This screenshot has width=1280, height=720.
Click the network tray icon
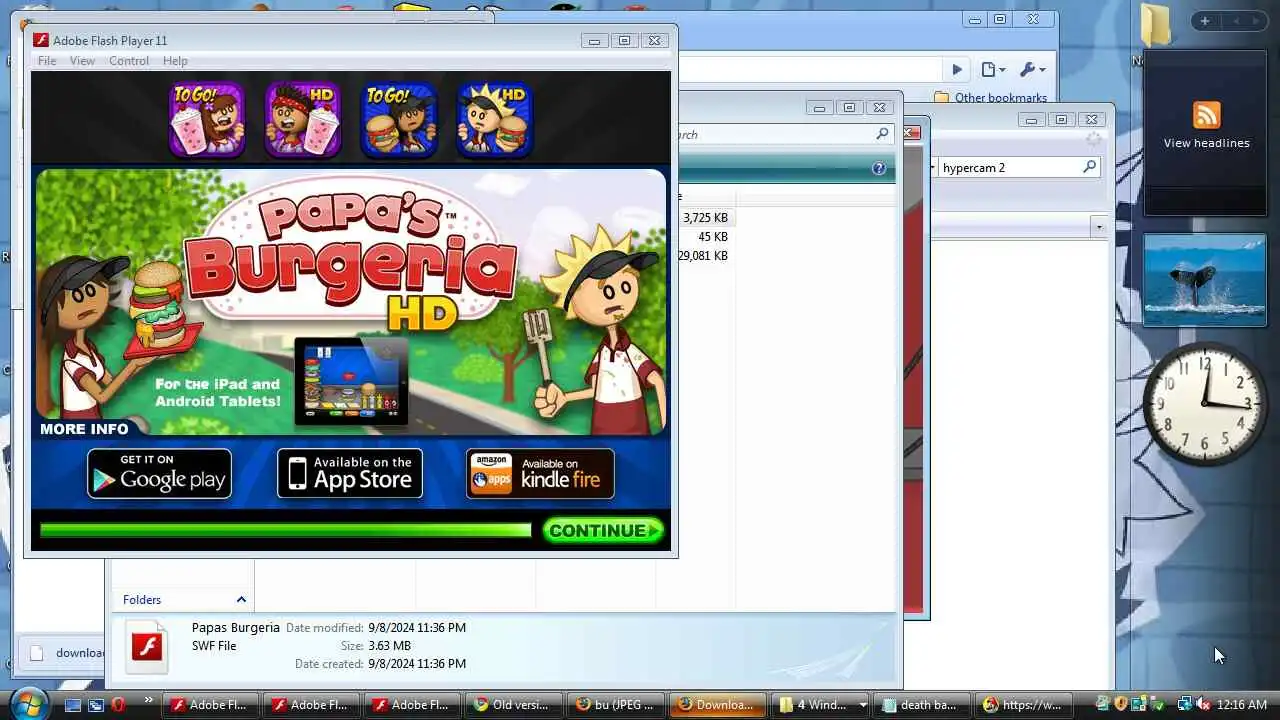click(x=1185, y=705)
